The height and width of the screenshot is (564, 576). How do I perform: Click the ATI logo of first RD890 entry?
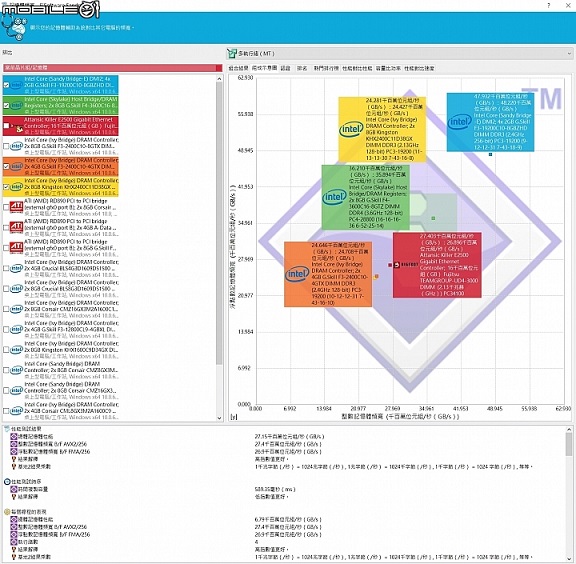coord(16,207)
